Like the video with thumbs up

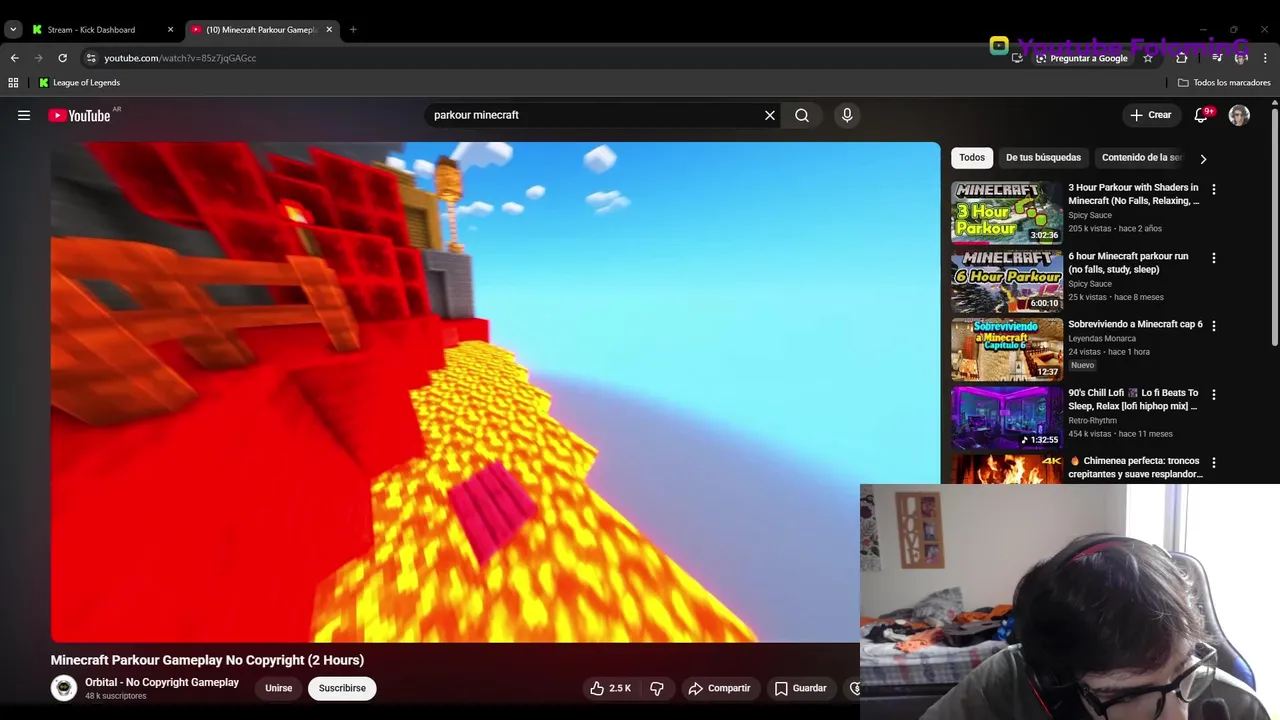pyautogui.click(x=610, y=688)
